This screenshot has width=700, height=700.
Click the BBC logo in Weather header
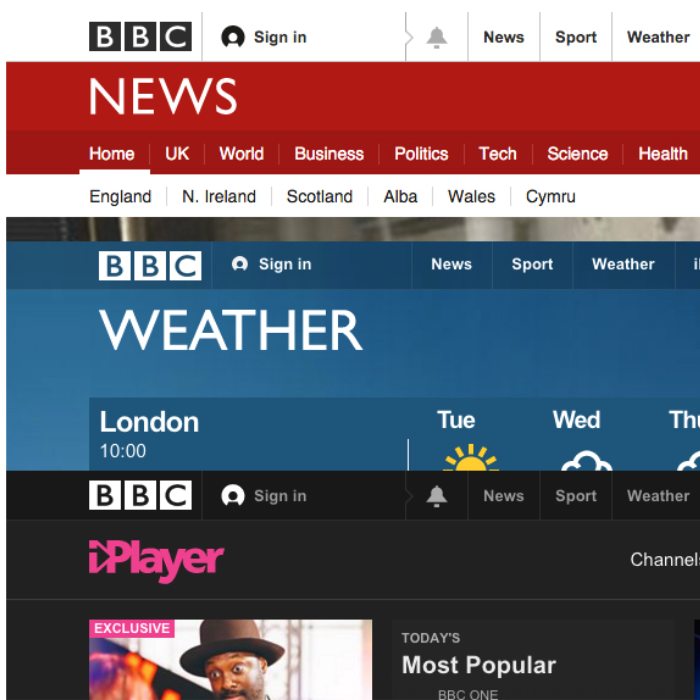point(149,265)
